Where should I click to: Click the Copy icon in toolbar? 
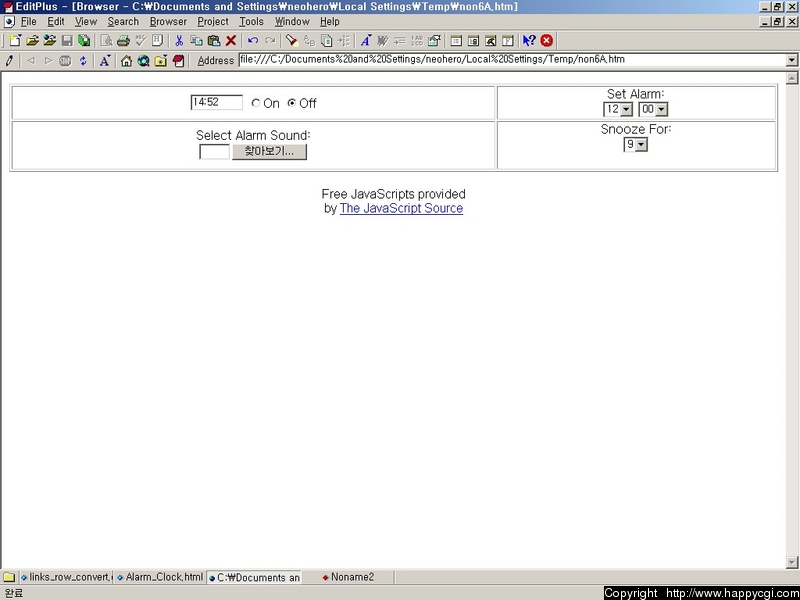(x=196, y=40)
